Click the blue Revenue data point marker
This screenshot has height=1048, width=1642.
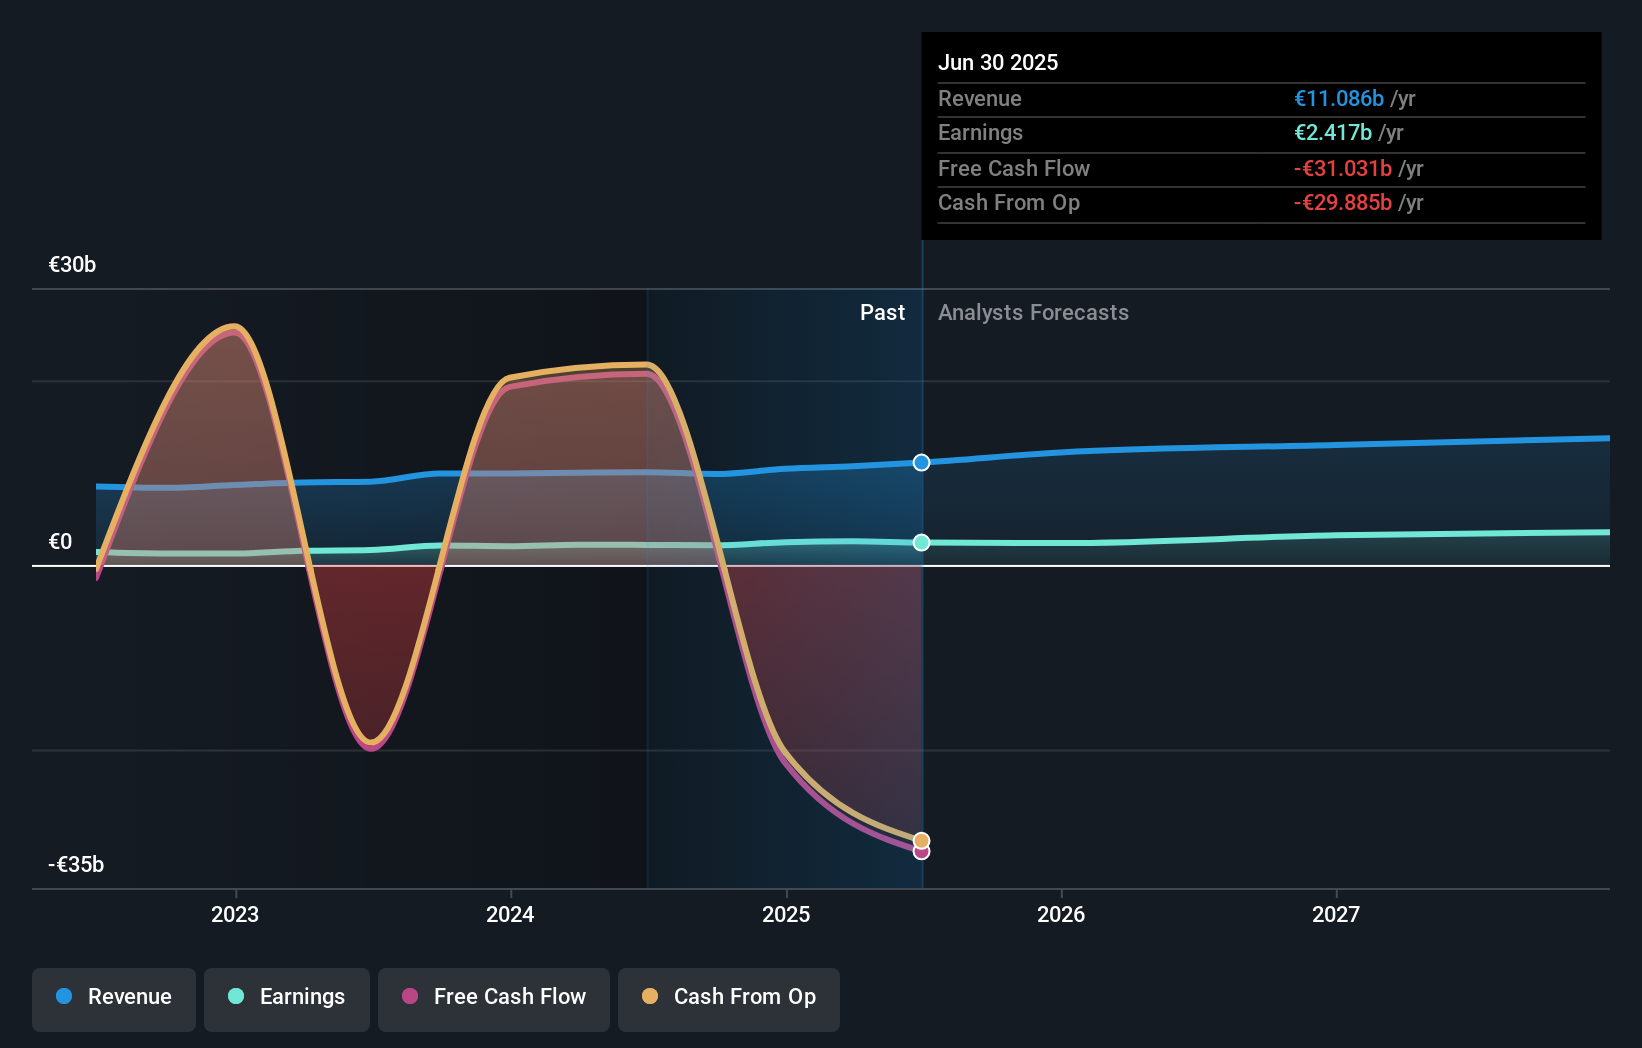tap(921, 462)
